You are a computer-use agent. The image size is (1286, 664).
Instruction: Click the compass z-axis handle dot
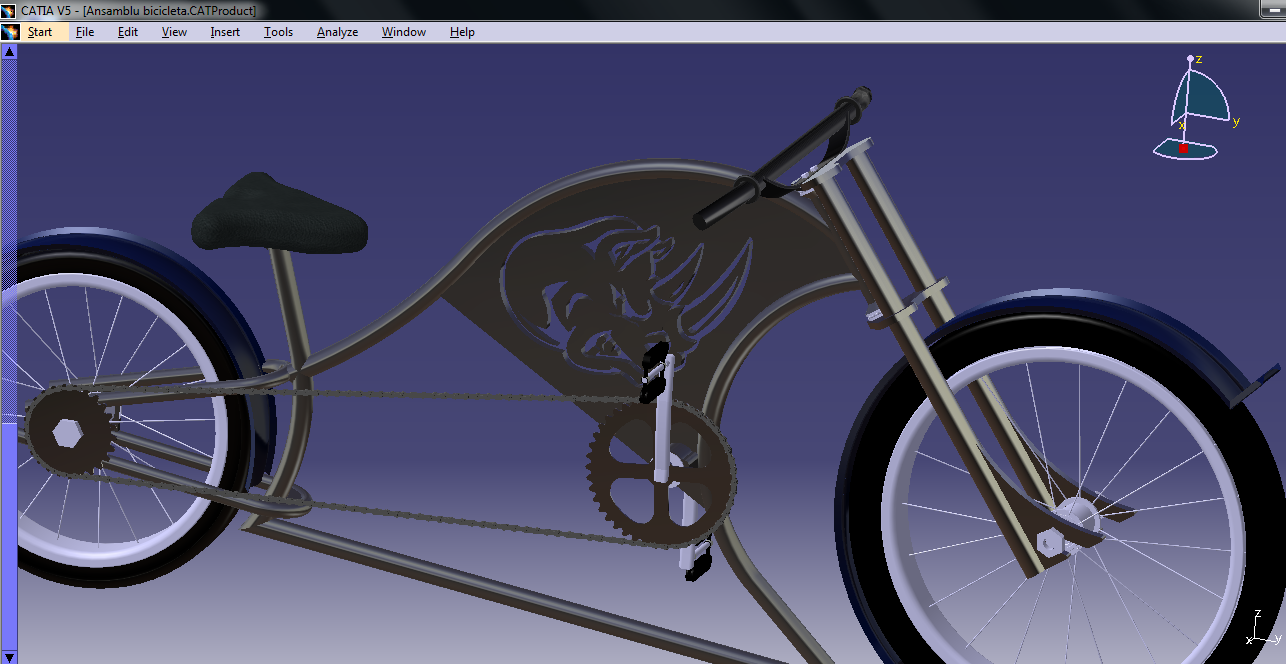[1190, 60]
